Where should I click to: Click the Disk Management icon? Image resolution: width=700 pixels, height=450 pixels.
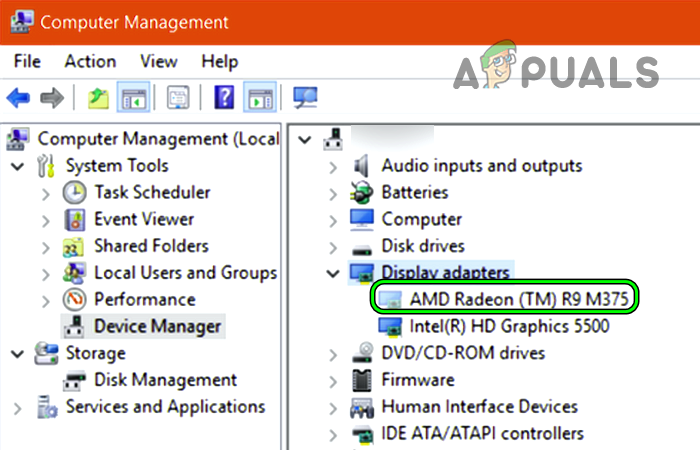(74, 381)
